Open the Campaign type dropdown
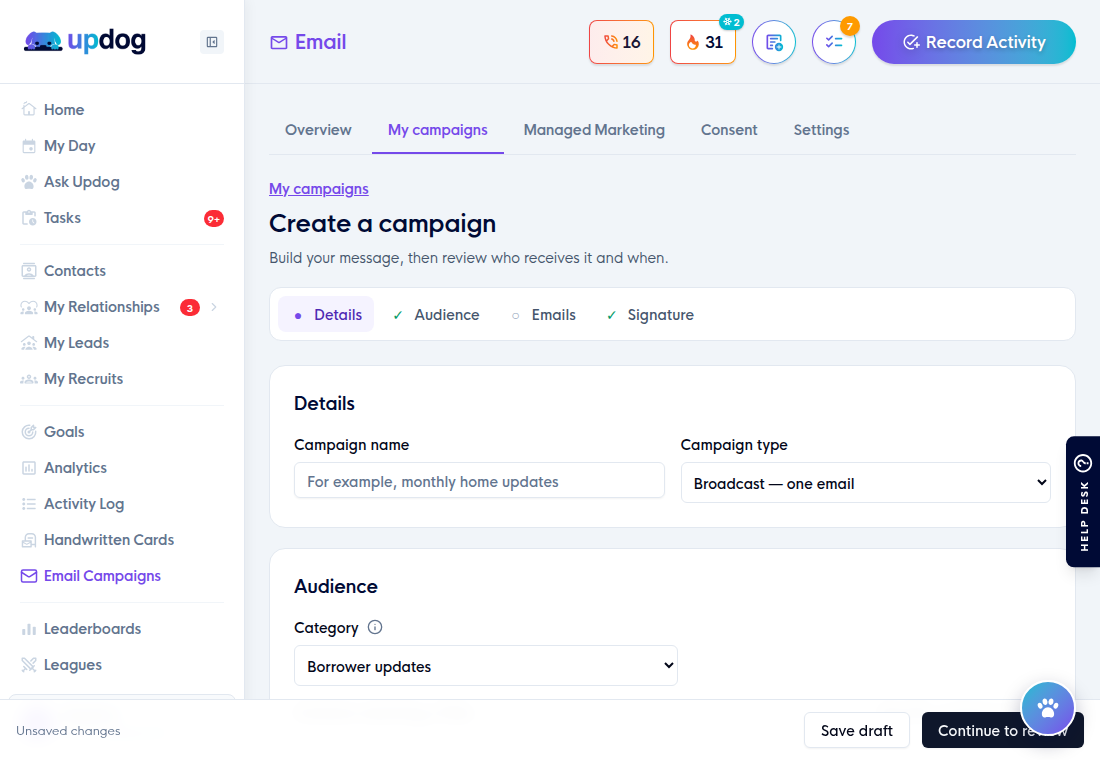 pos(865,483)
